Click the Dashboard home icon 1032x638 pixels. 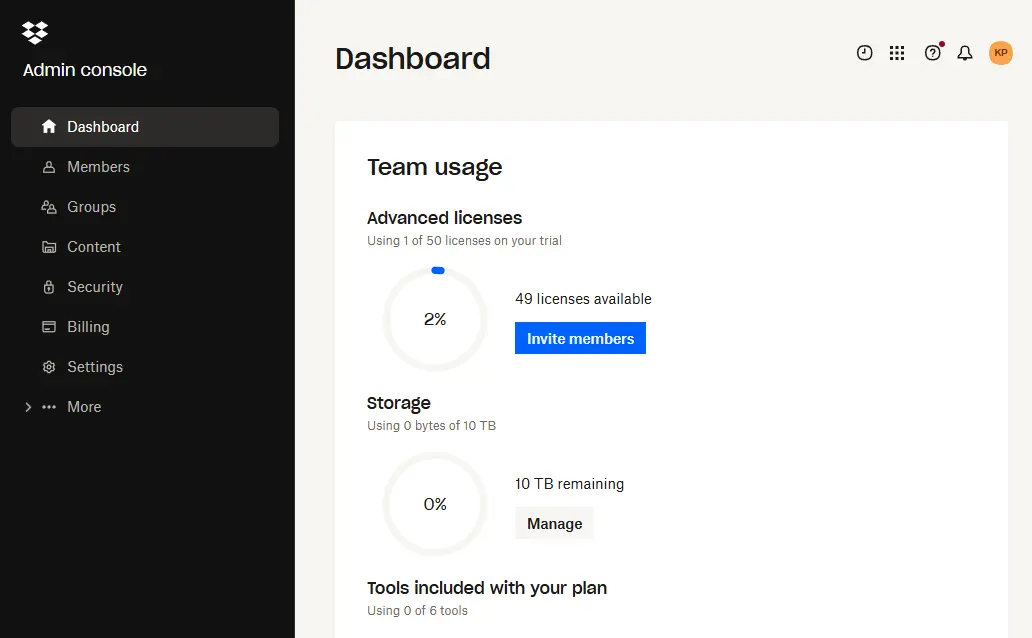tap(49, 126)
